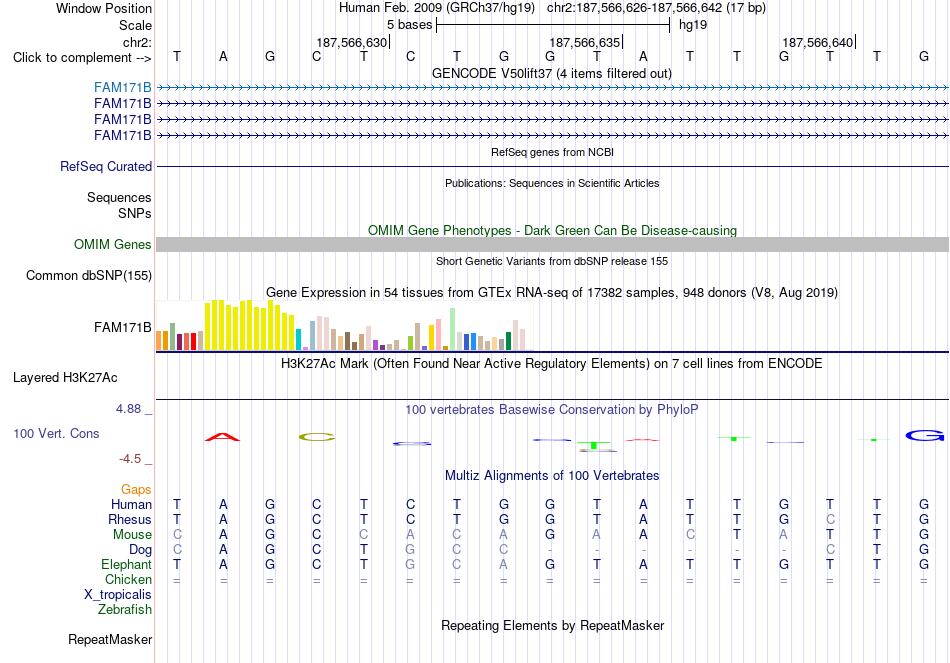Click the 187,566,640 ruler coordinate
This screenshot has width=950, height=663.
point(818,42)
